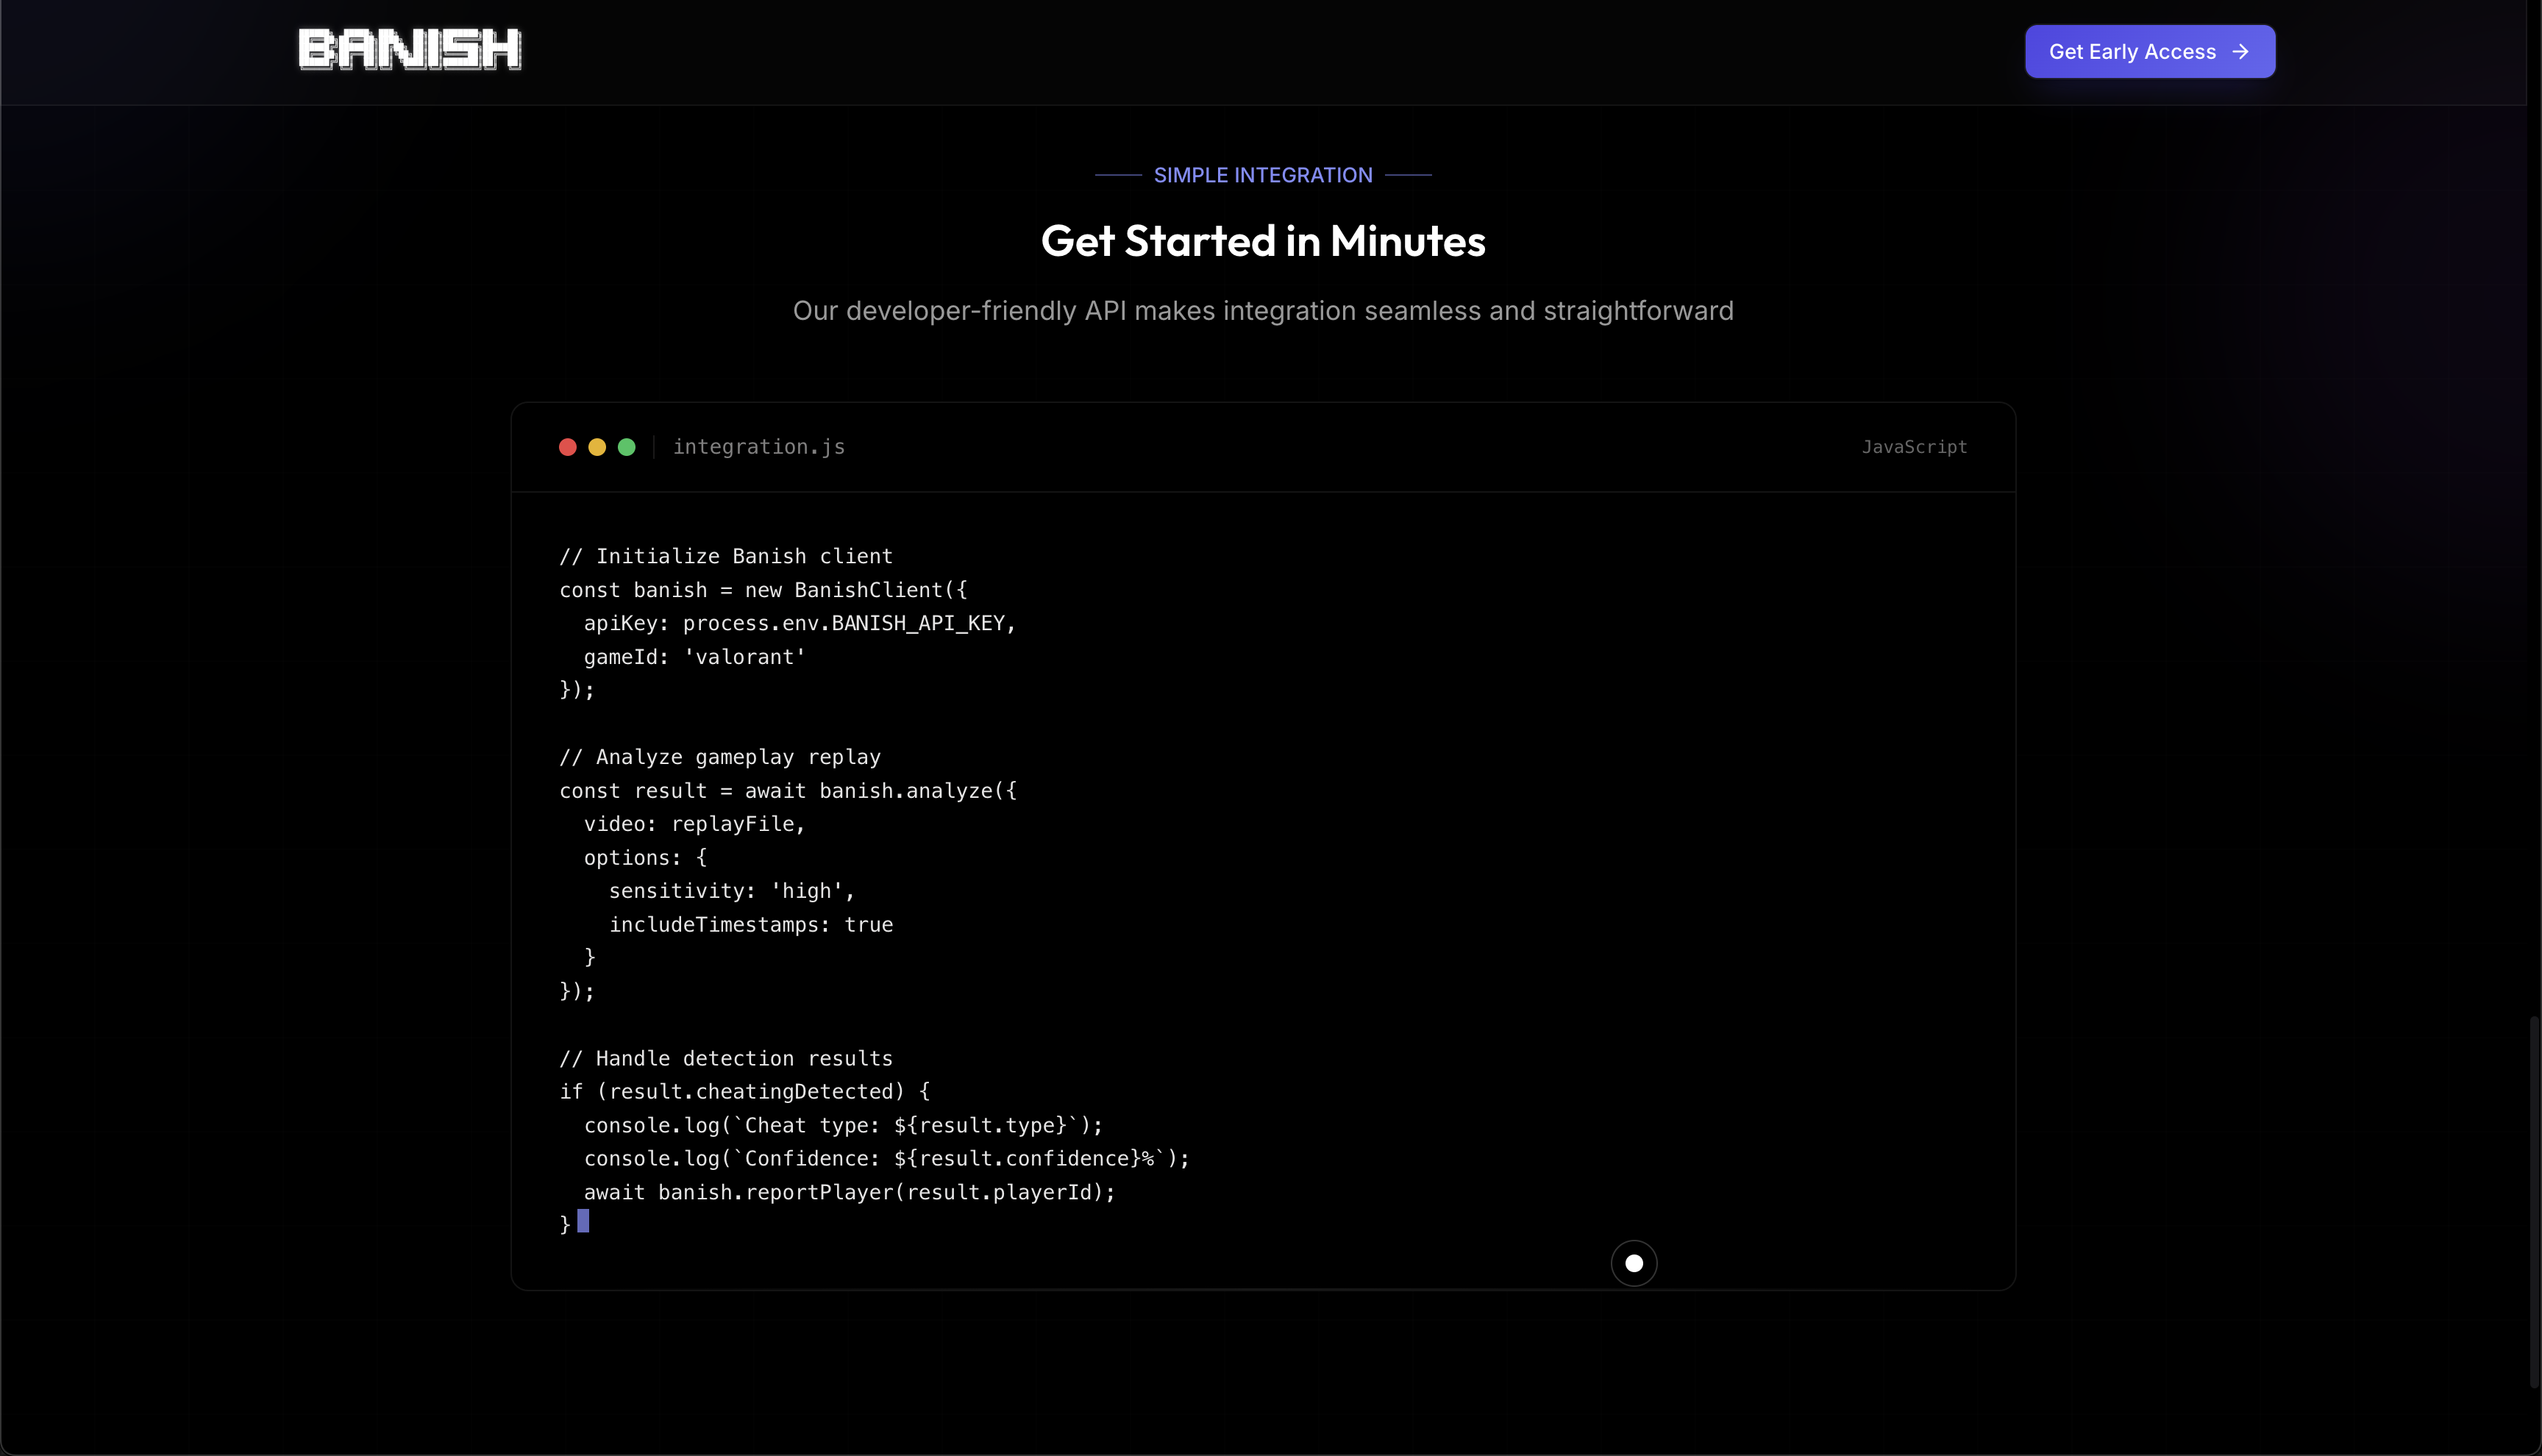
Task: Select the integration.js file name
Action: coord(759,447)
